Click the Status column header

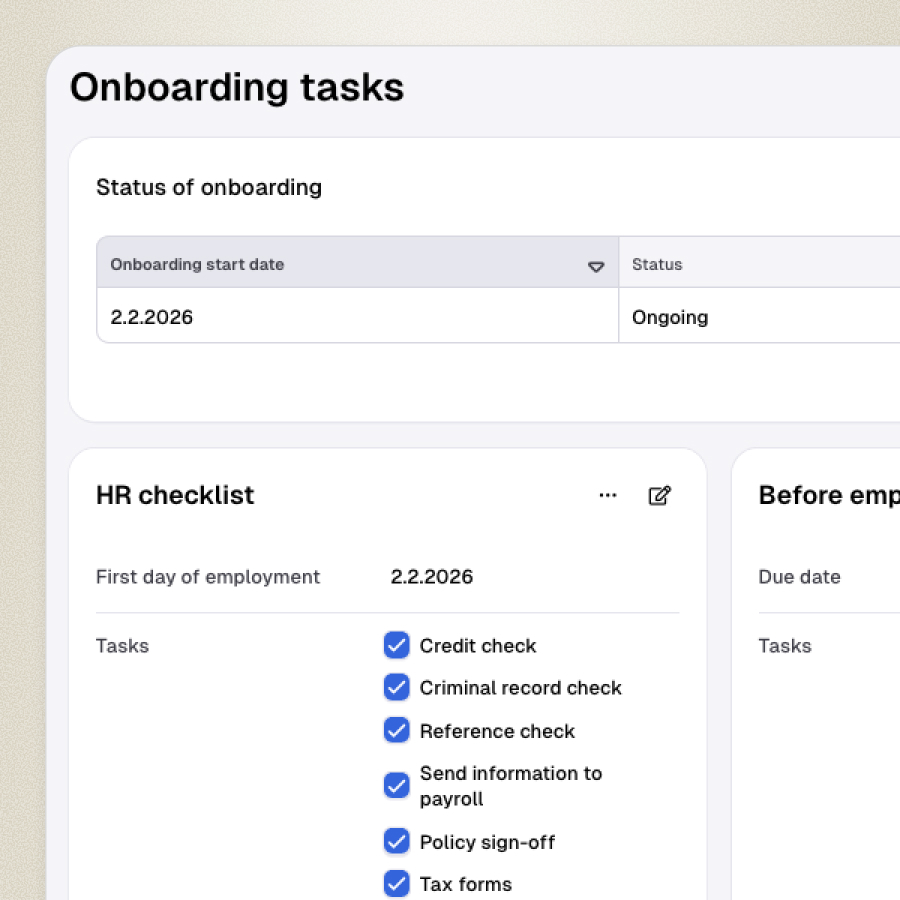pyautogui.click(x=657, y=264)
